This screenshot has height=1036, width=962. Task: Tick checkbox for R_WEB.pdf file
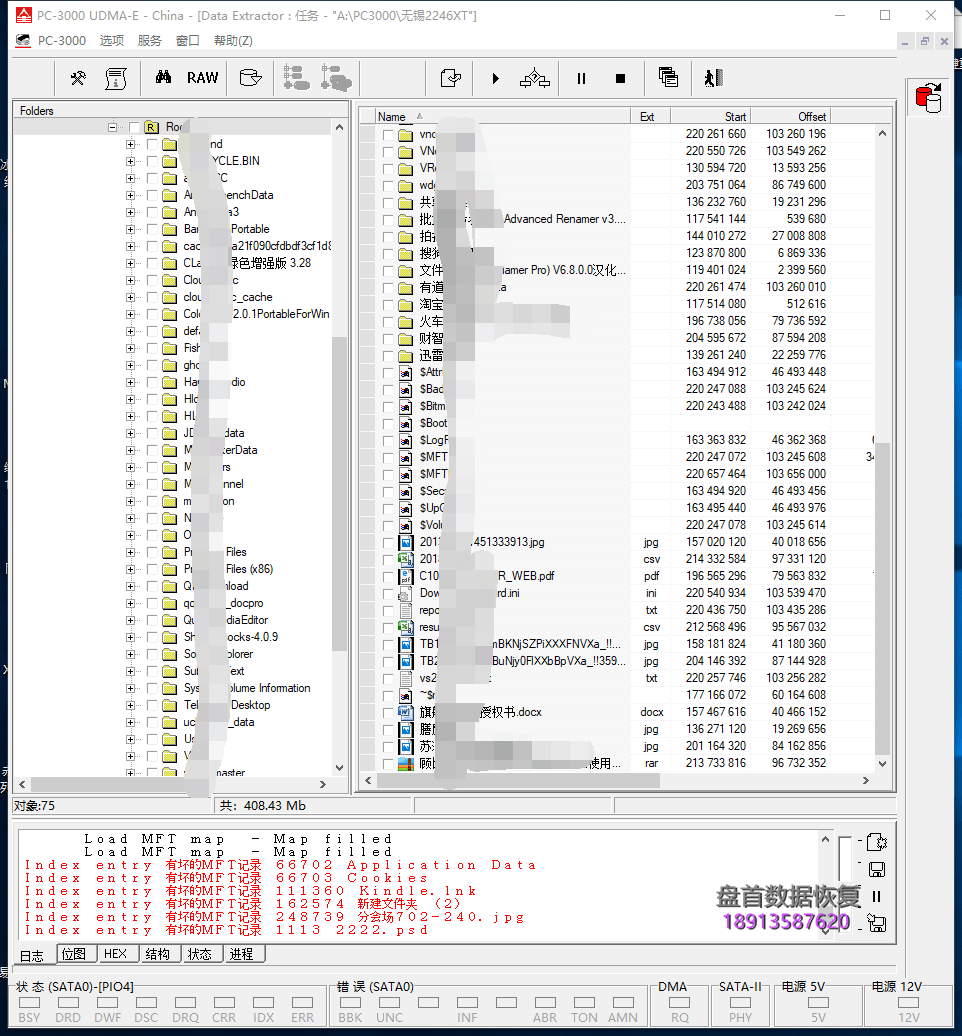[x=388, y=576]
